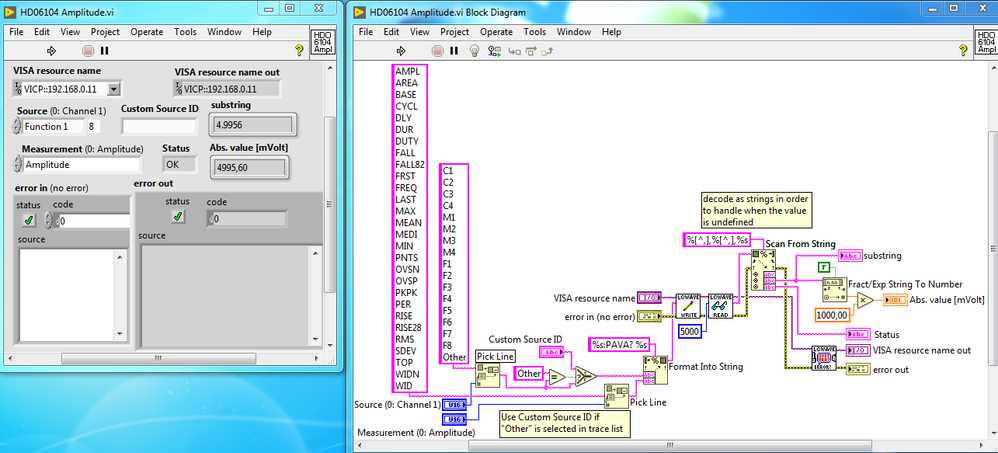Screen dimensions: 998x453
Task: Click the Block Diagram horizontal scrollbar
Action: pyautogui.click(x=668, y=445)
